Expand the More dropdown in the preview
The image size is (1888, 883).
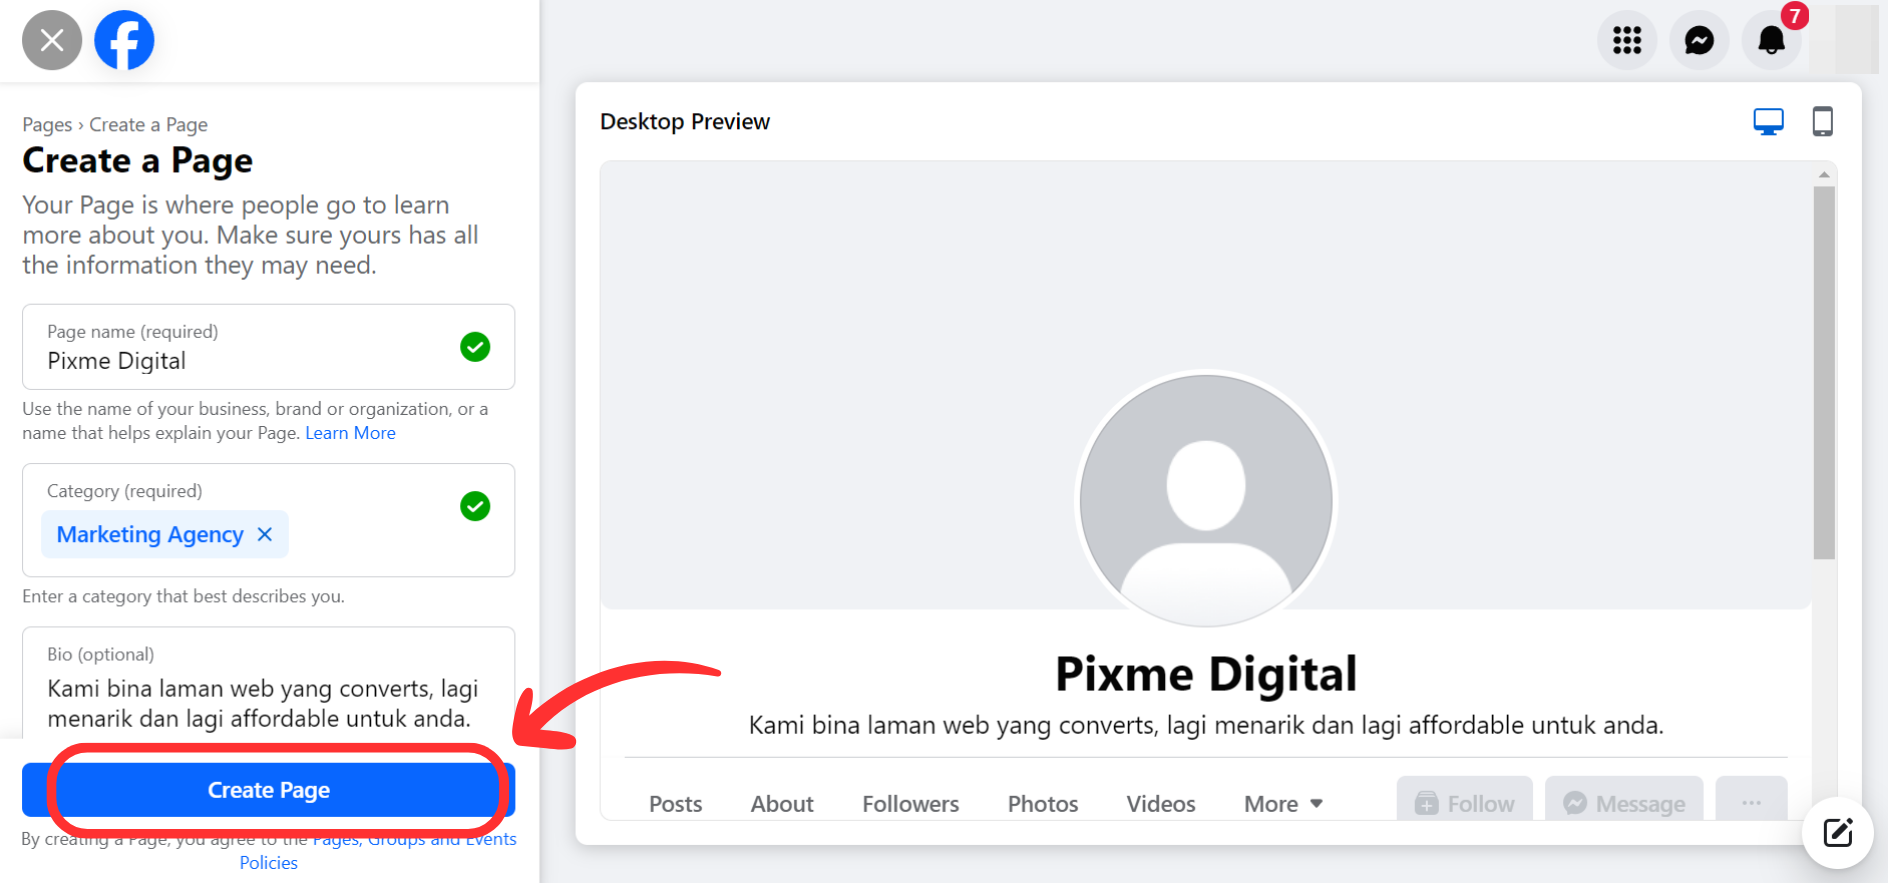click(x=1283, y=804)
